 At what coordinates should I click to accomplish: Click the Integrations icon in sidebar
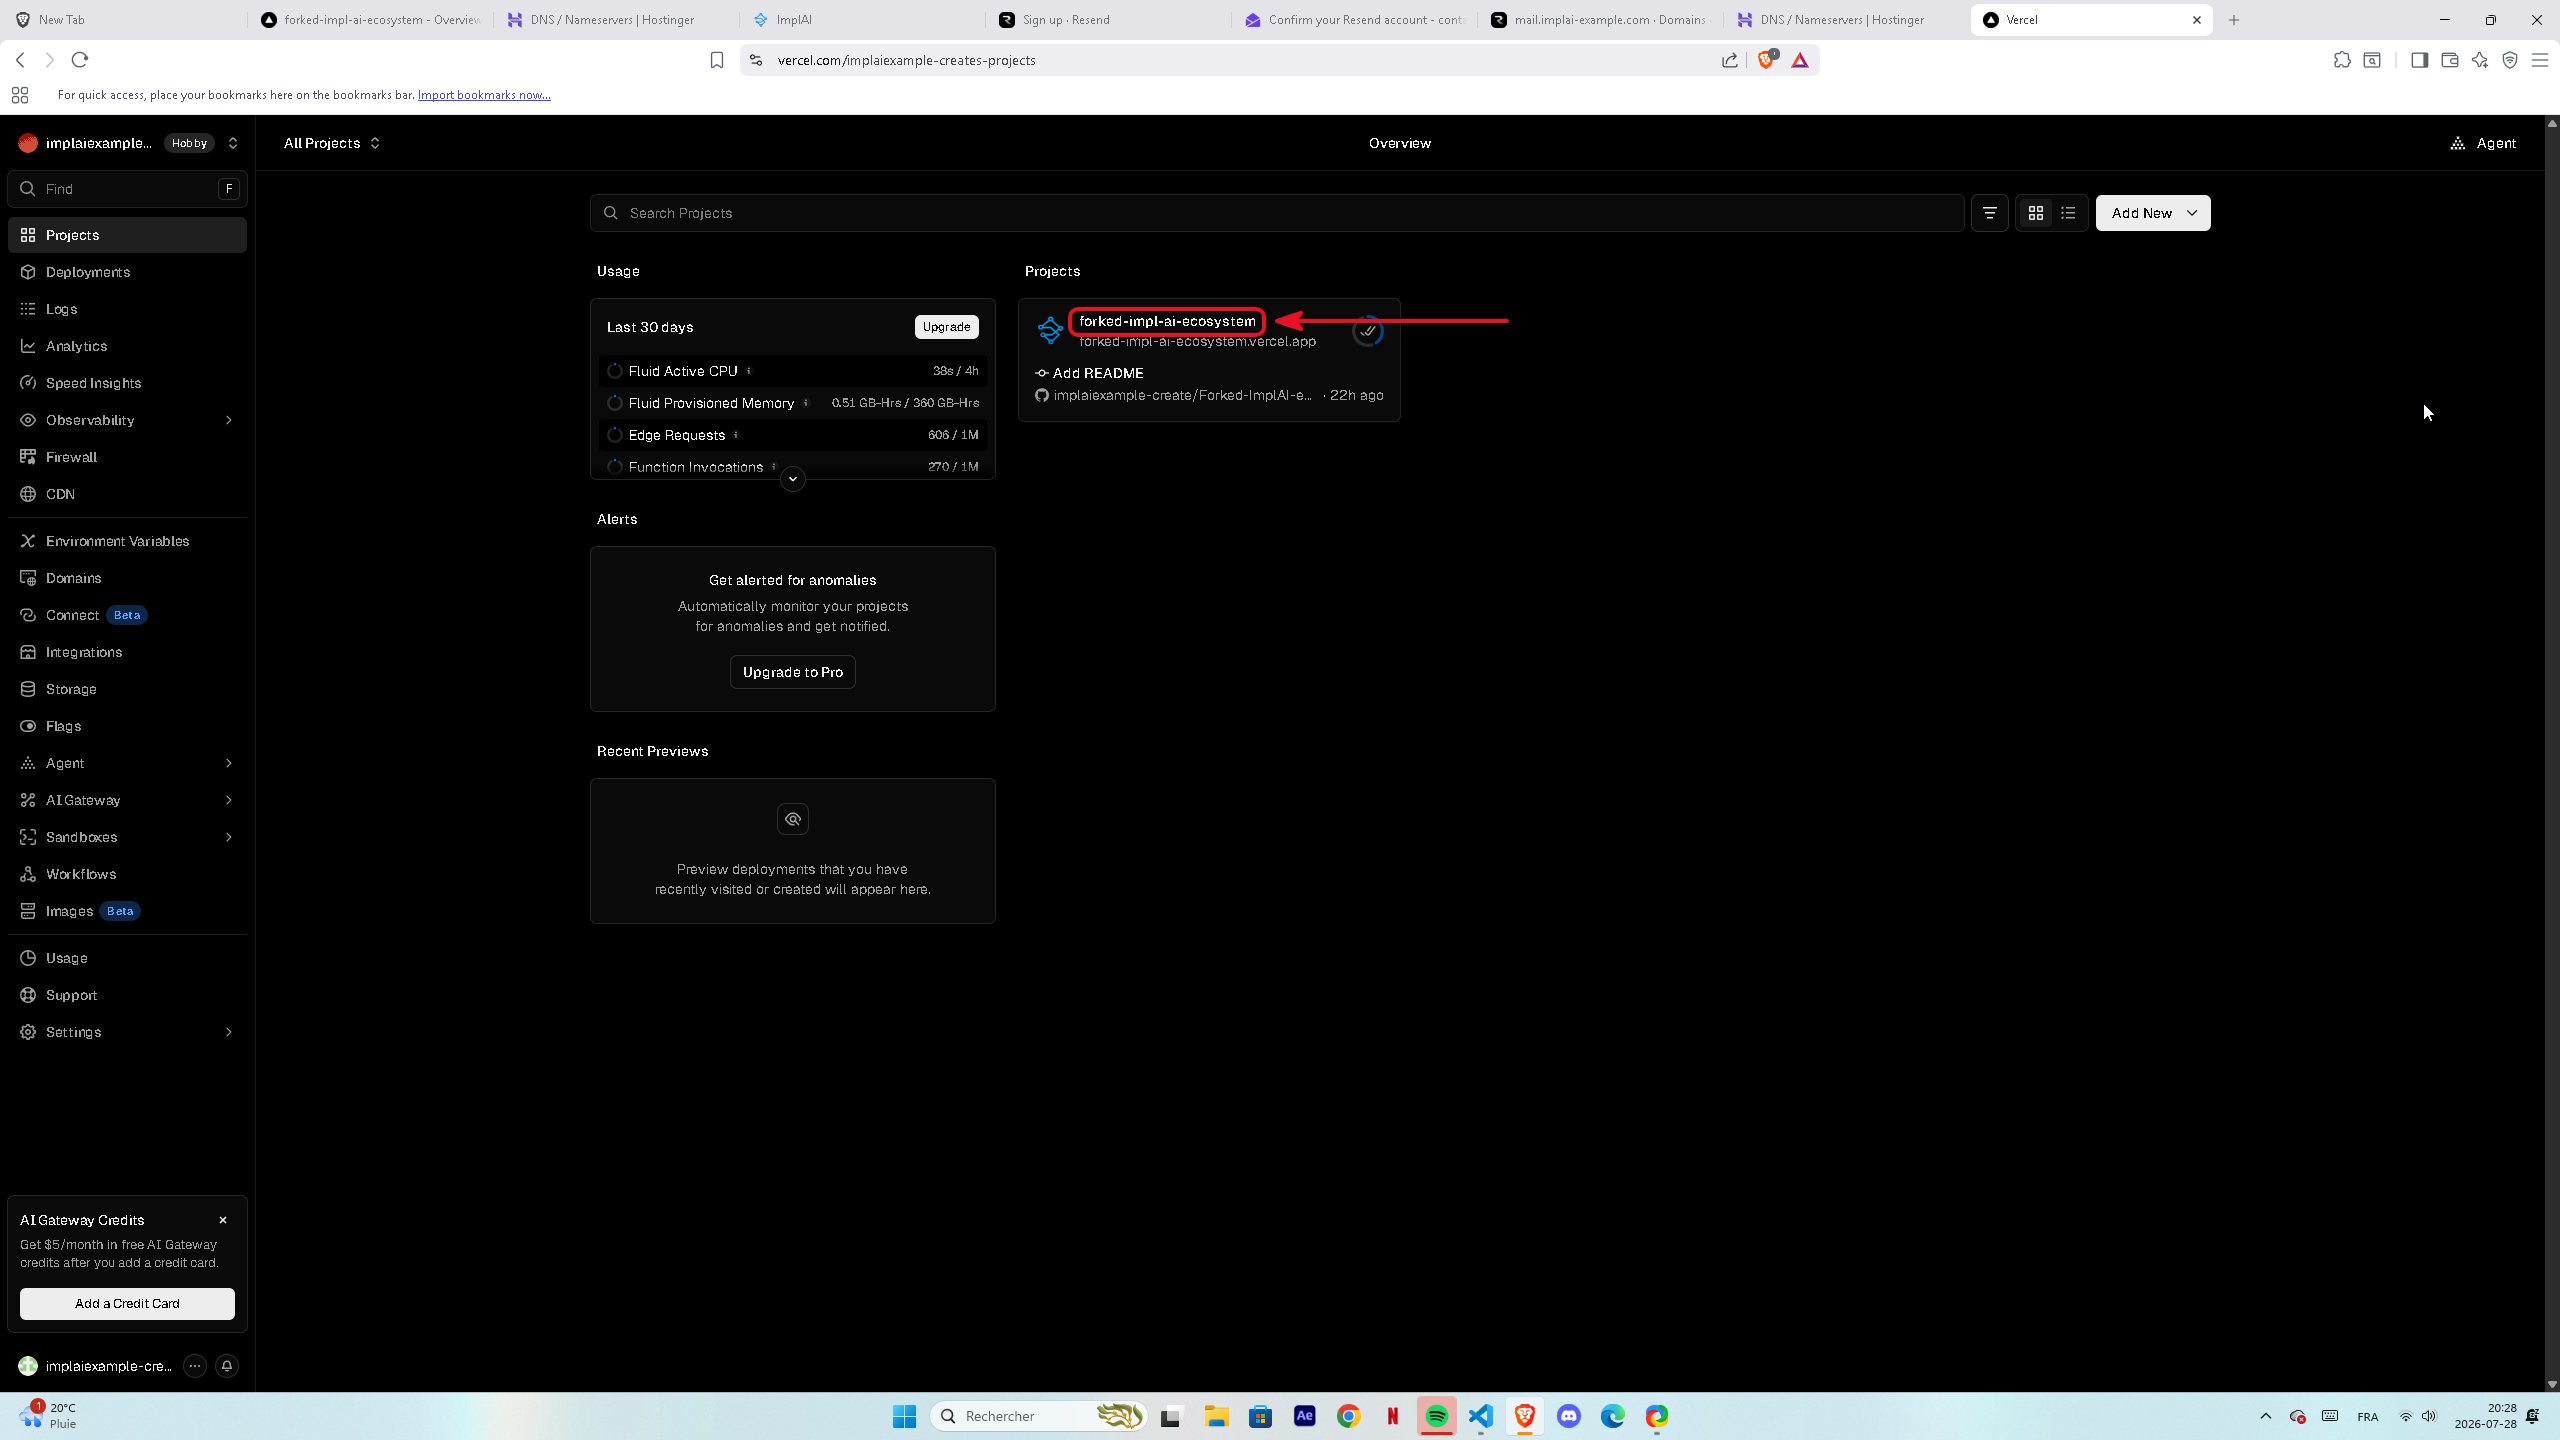click(28, 652)
